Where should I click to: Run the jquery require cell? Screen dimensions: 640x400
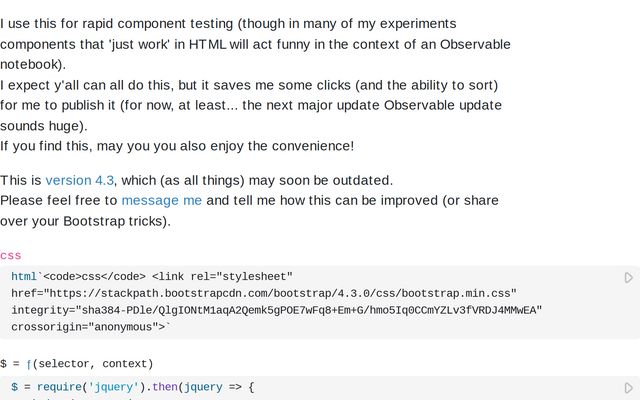629,387
